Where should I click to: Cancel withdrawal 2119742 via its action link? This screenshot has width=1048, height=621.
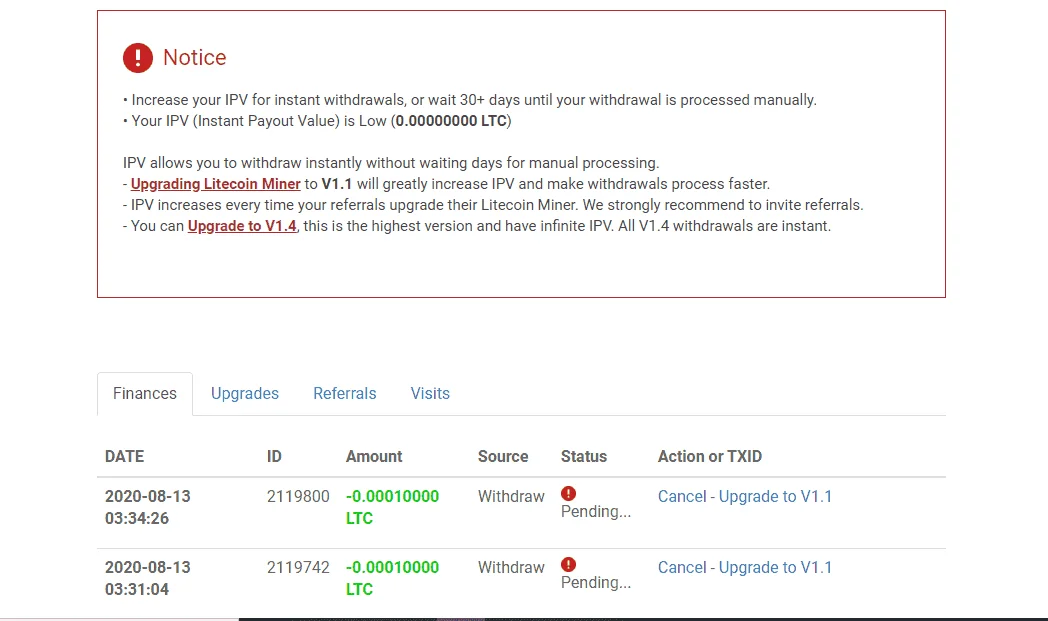pos(745,568)
